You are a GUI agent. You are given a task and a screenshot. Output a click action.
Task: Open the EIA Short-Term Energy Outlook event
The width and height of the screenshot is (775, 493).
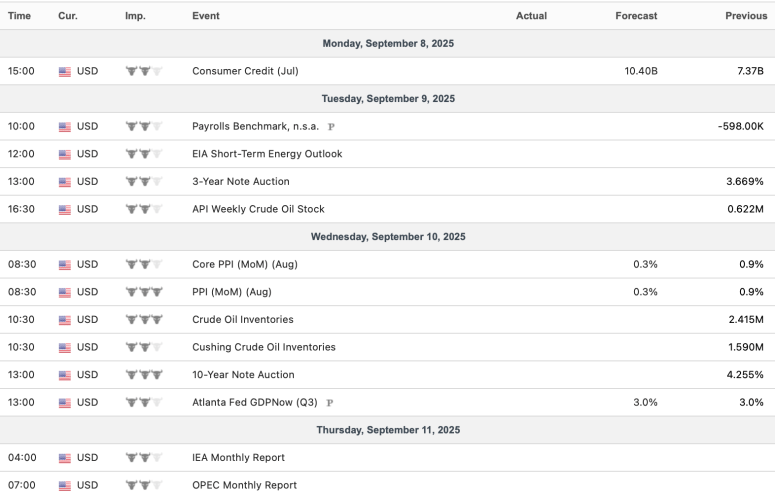click(x=267, y=154)
